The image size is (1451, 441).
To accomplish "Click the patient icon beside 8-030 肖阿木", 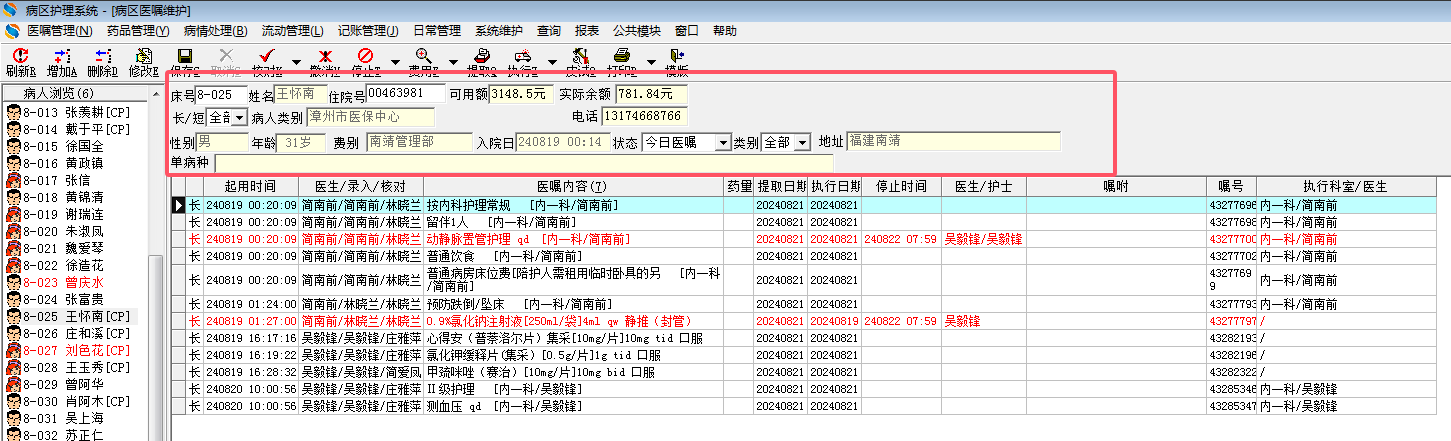I will coord(14,401).
